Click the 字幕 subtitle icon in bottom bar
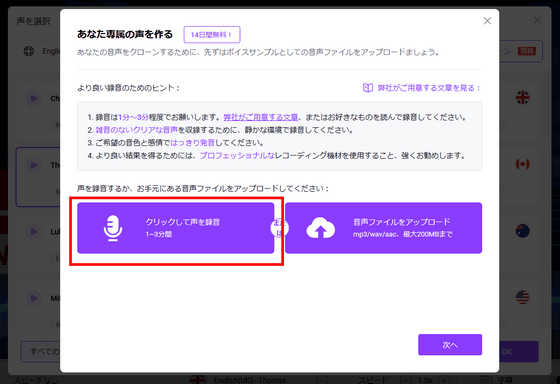Viewport: 560px width, 384px height. pos(486,380)
